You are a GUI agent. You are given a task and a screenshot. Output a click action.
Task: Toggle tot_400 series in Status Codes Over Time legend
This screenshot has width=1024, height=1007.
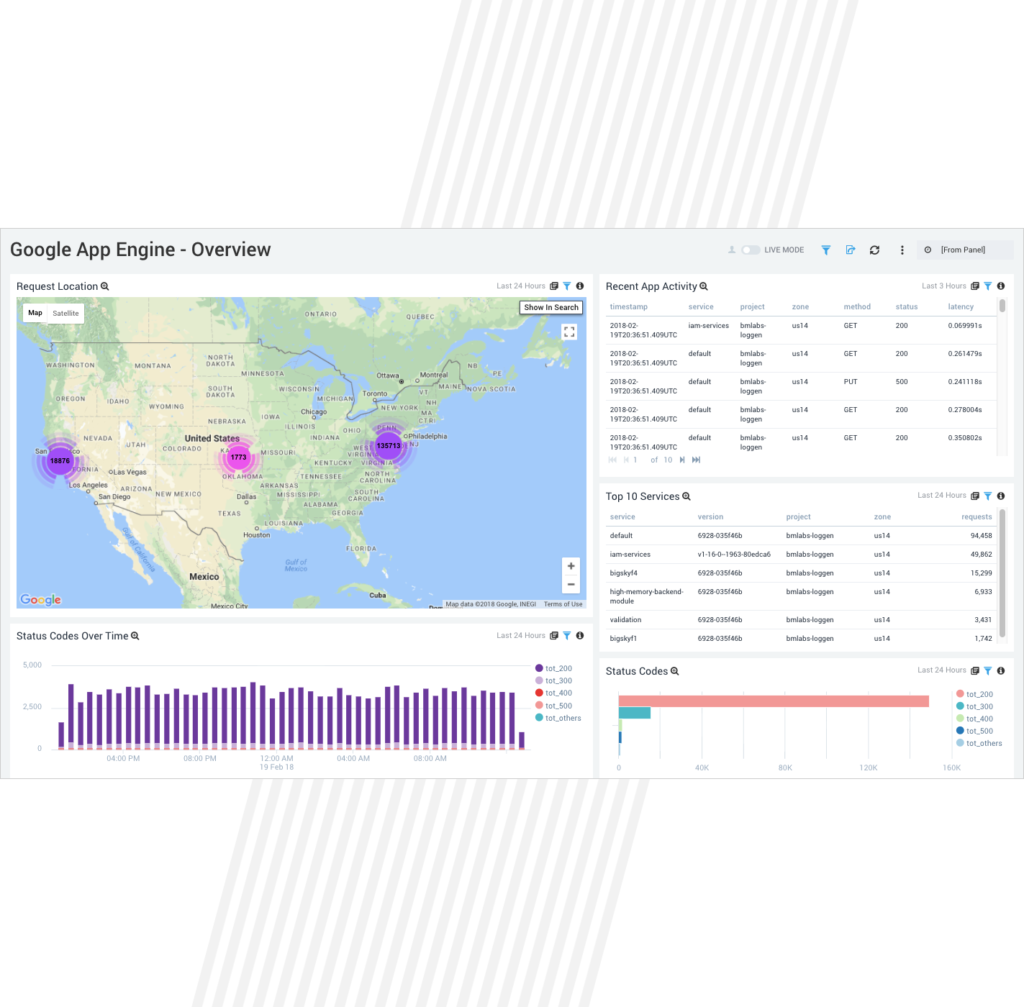click(554, 693)
